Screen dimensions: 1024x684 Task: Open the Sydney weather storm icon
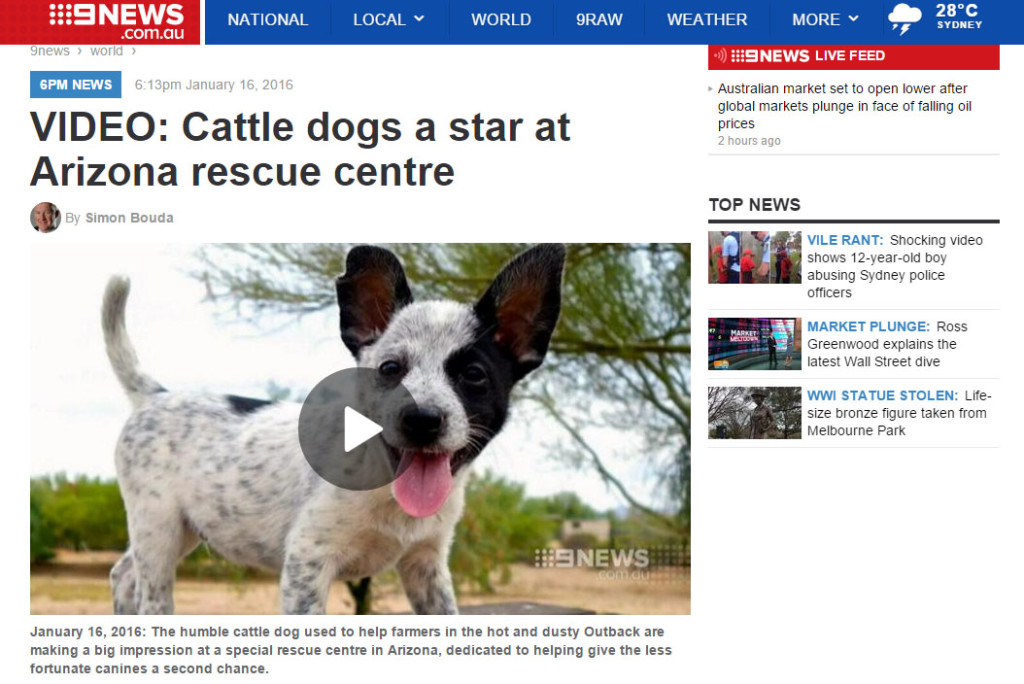[x=904, y=18]
